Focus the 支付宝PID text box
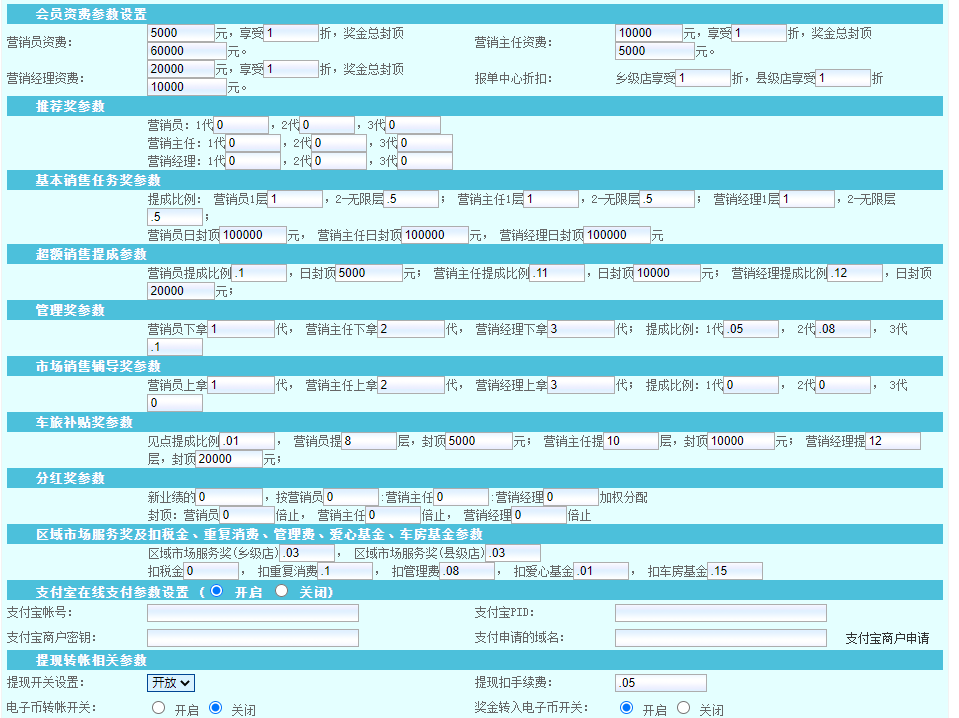 (720, 613)
